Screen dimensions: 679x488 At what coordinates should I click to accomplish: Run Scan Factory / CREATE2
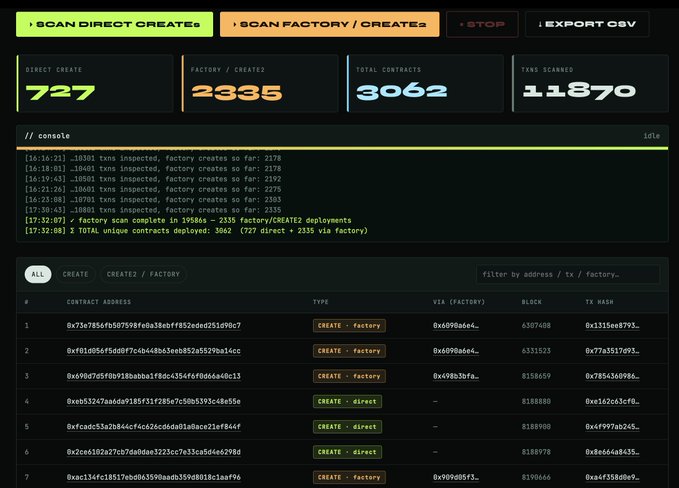tap(330, 24)
